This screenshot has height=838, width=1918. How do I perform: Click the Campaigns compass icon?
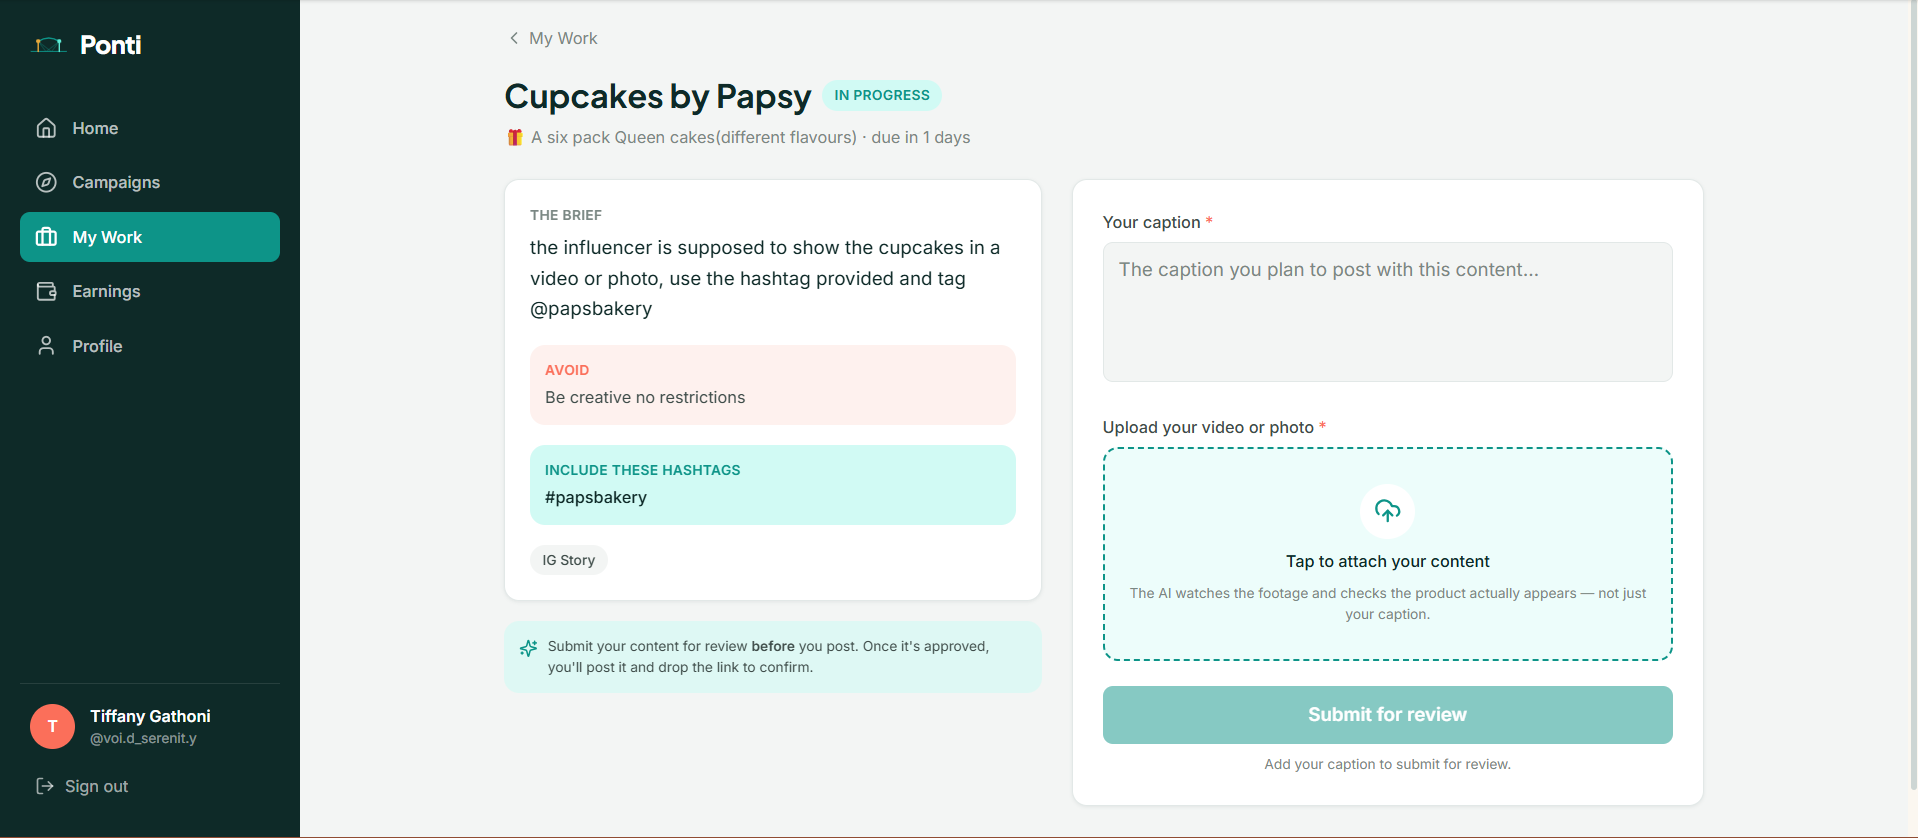tap(46, 182)
